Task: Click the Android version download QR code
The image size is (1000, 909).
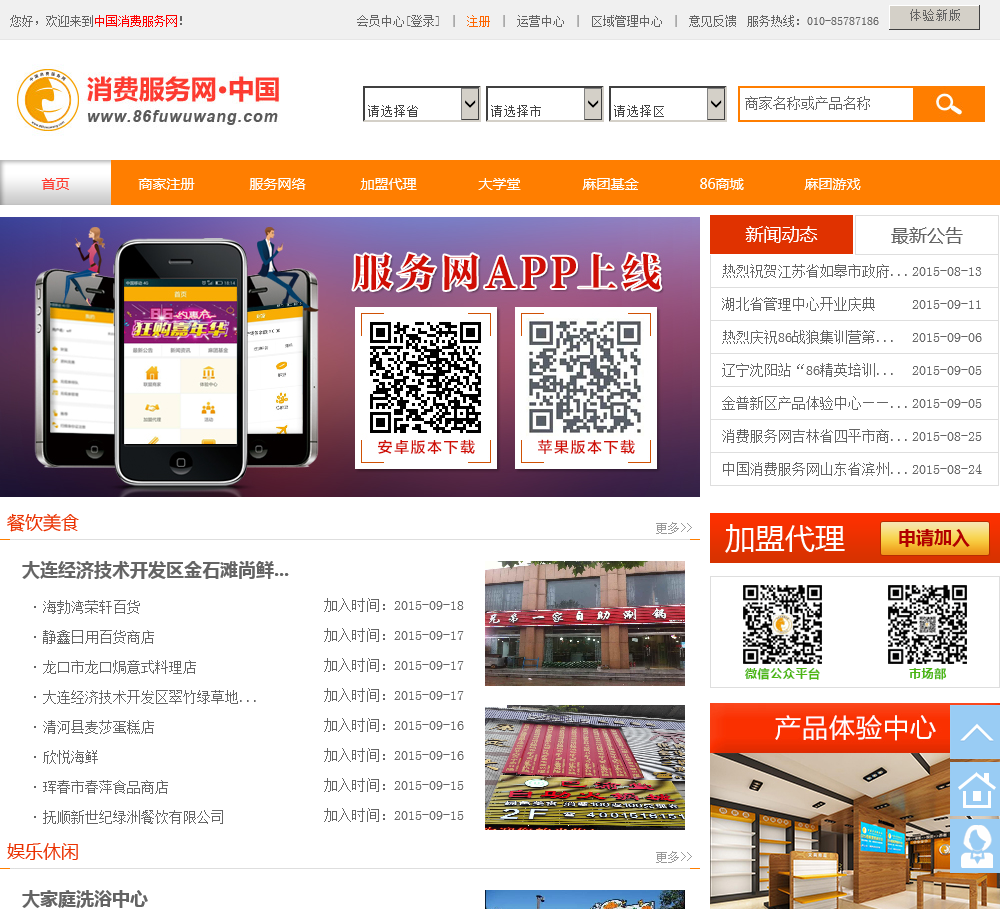Action: point(425,378)
